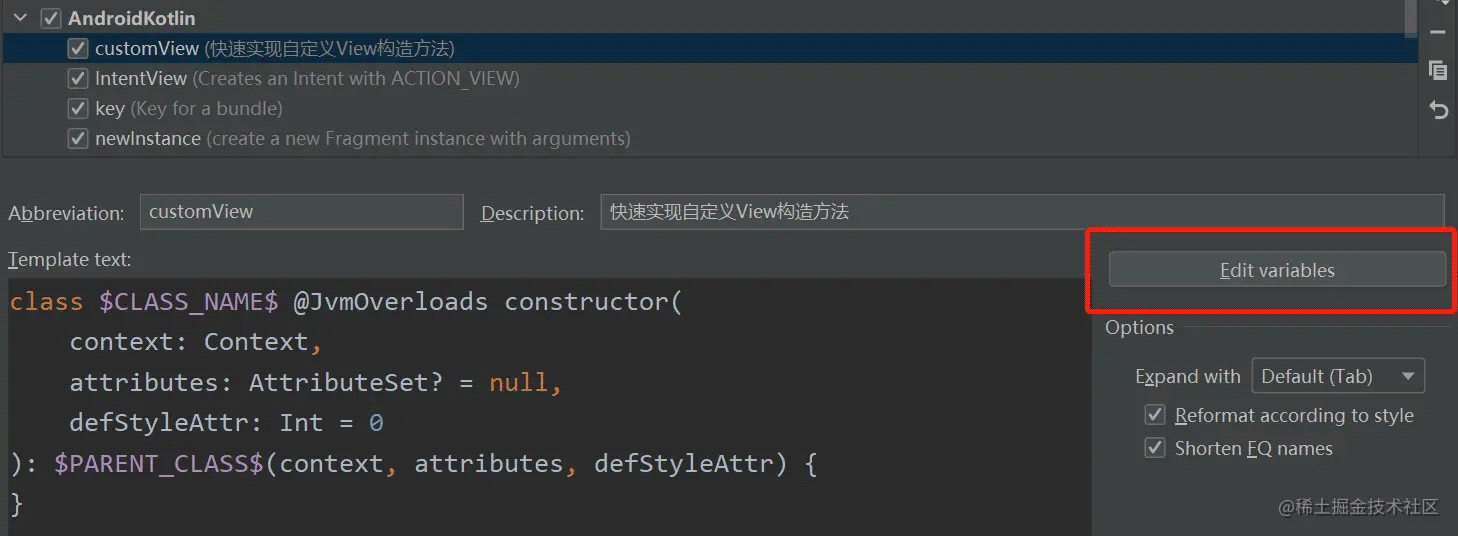1458x536 pixels.
Task: Open the Expand with dropdown
Action: pyautogui.click(x=1338, y=376)
